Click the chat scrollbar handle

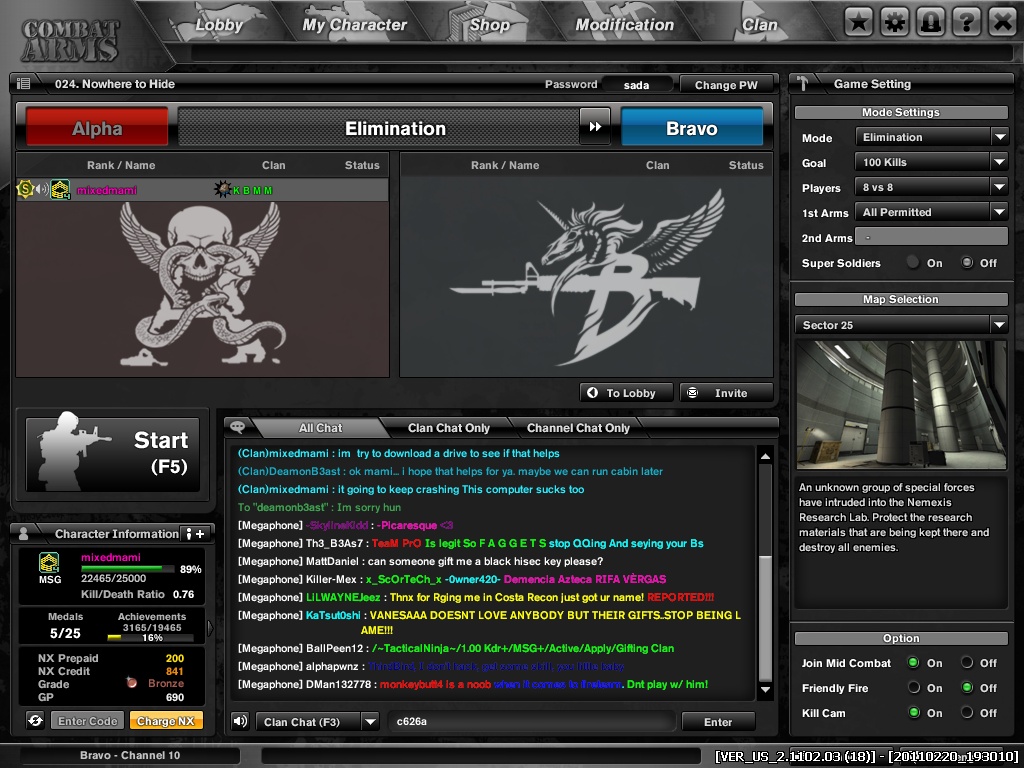pos(765,617)
